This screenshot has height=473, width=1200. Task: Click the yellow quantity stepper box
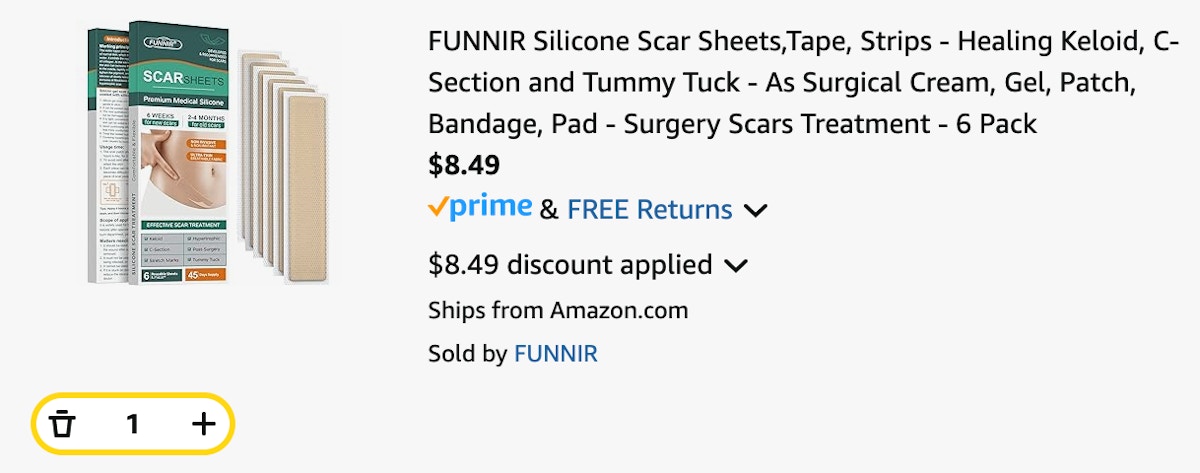133,424
